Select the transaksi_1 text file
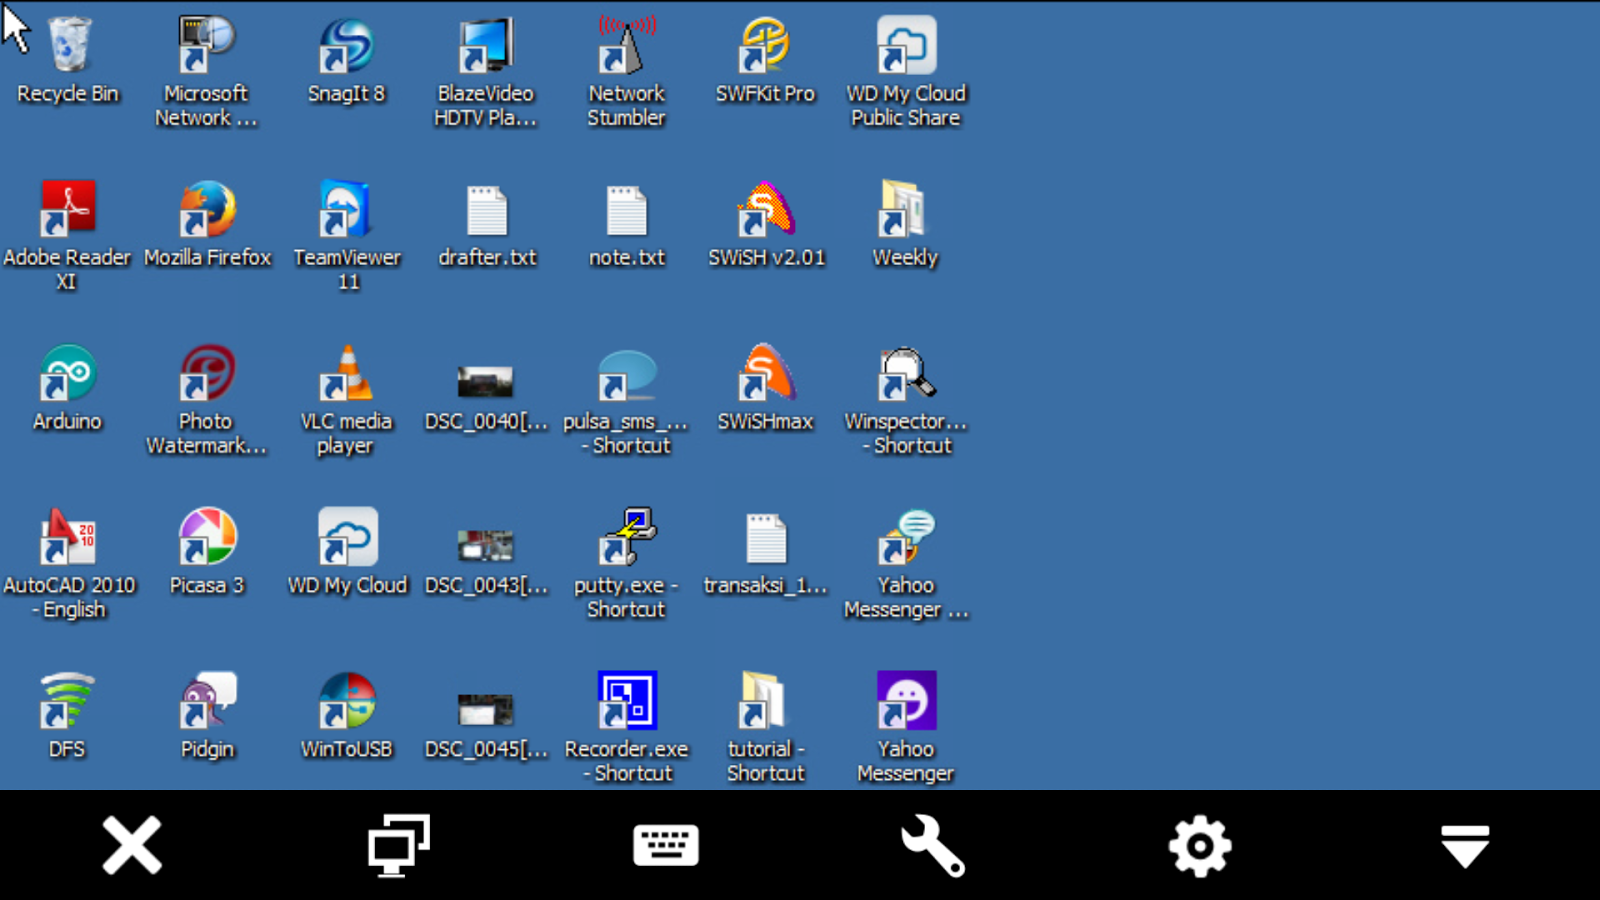 [x=767, y=539]
